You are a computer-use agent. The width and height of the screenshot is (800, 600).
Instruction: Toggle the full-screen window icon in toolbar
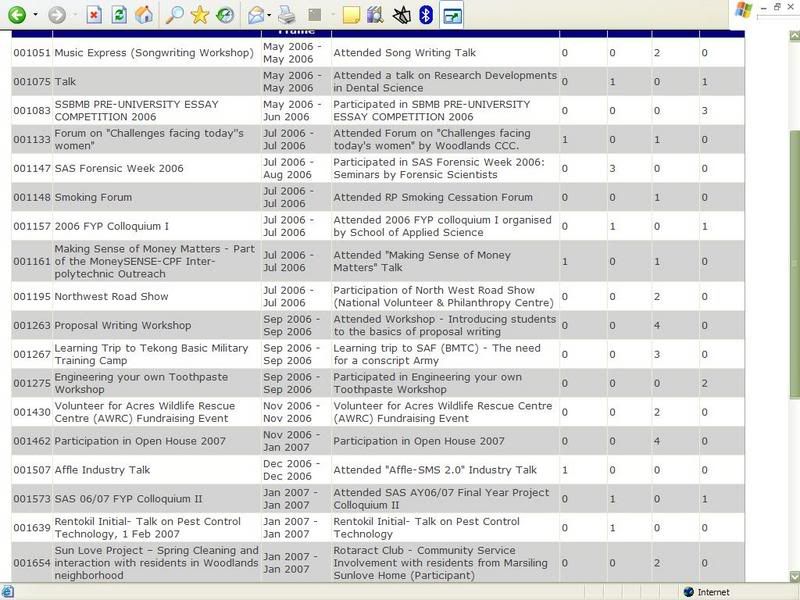click(x=452, y=15)
